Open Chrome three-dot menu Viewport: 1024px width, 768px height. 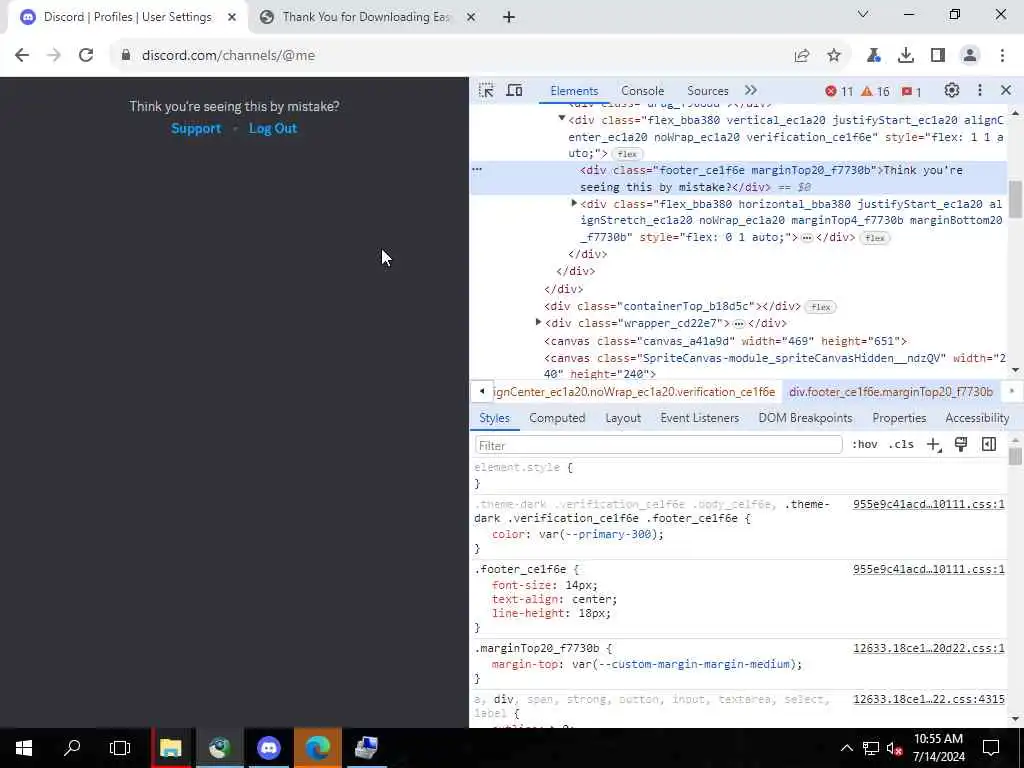[1002, 56]
